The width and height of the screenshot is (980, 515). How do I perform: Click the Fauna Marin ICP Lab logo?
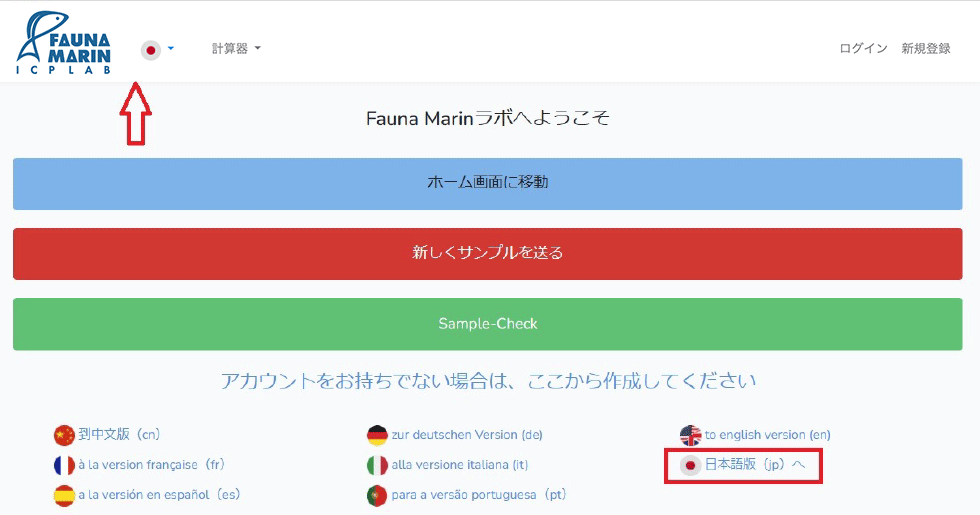tap(64, 44)
